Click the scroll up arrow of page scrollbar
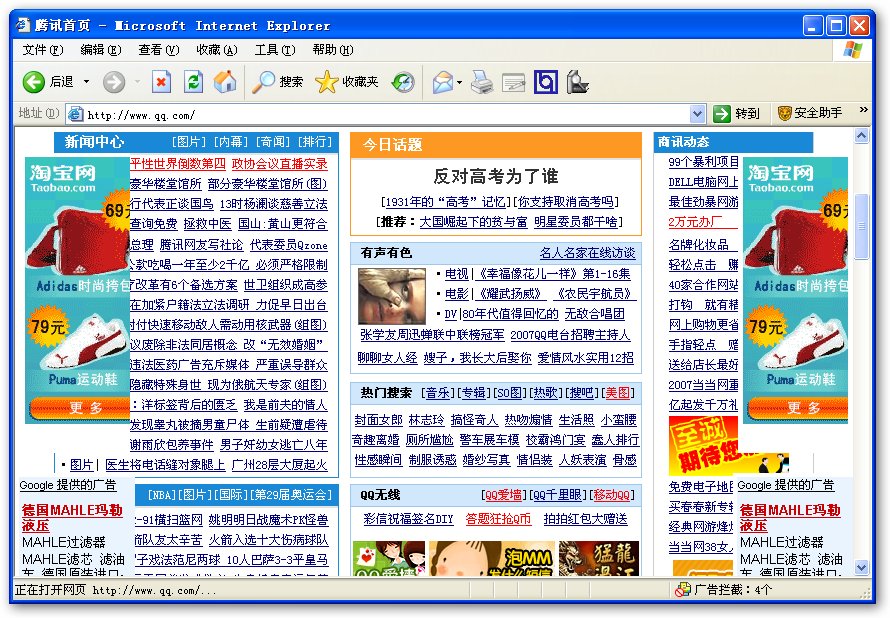Screen dimensions: 890x618 pyautogui.click(x=862, y=136)
